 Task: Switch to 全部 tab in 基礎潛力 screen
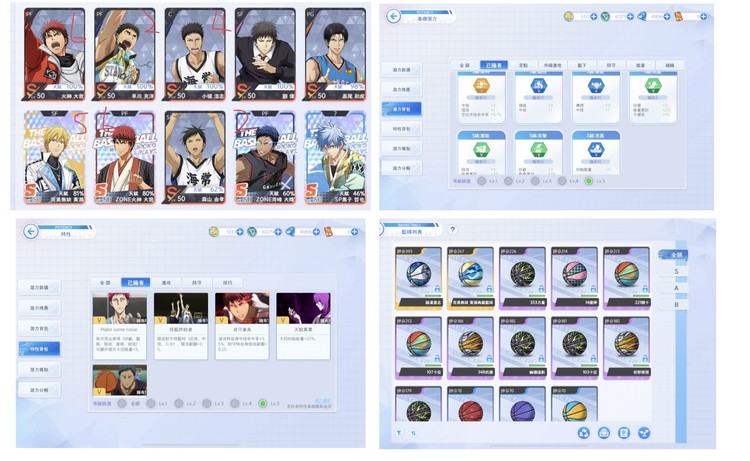464,65
